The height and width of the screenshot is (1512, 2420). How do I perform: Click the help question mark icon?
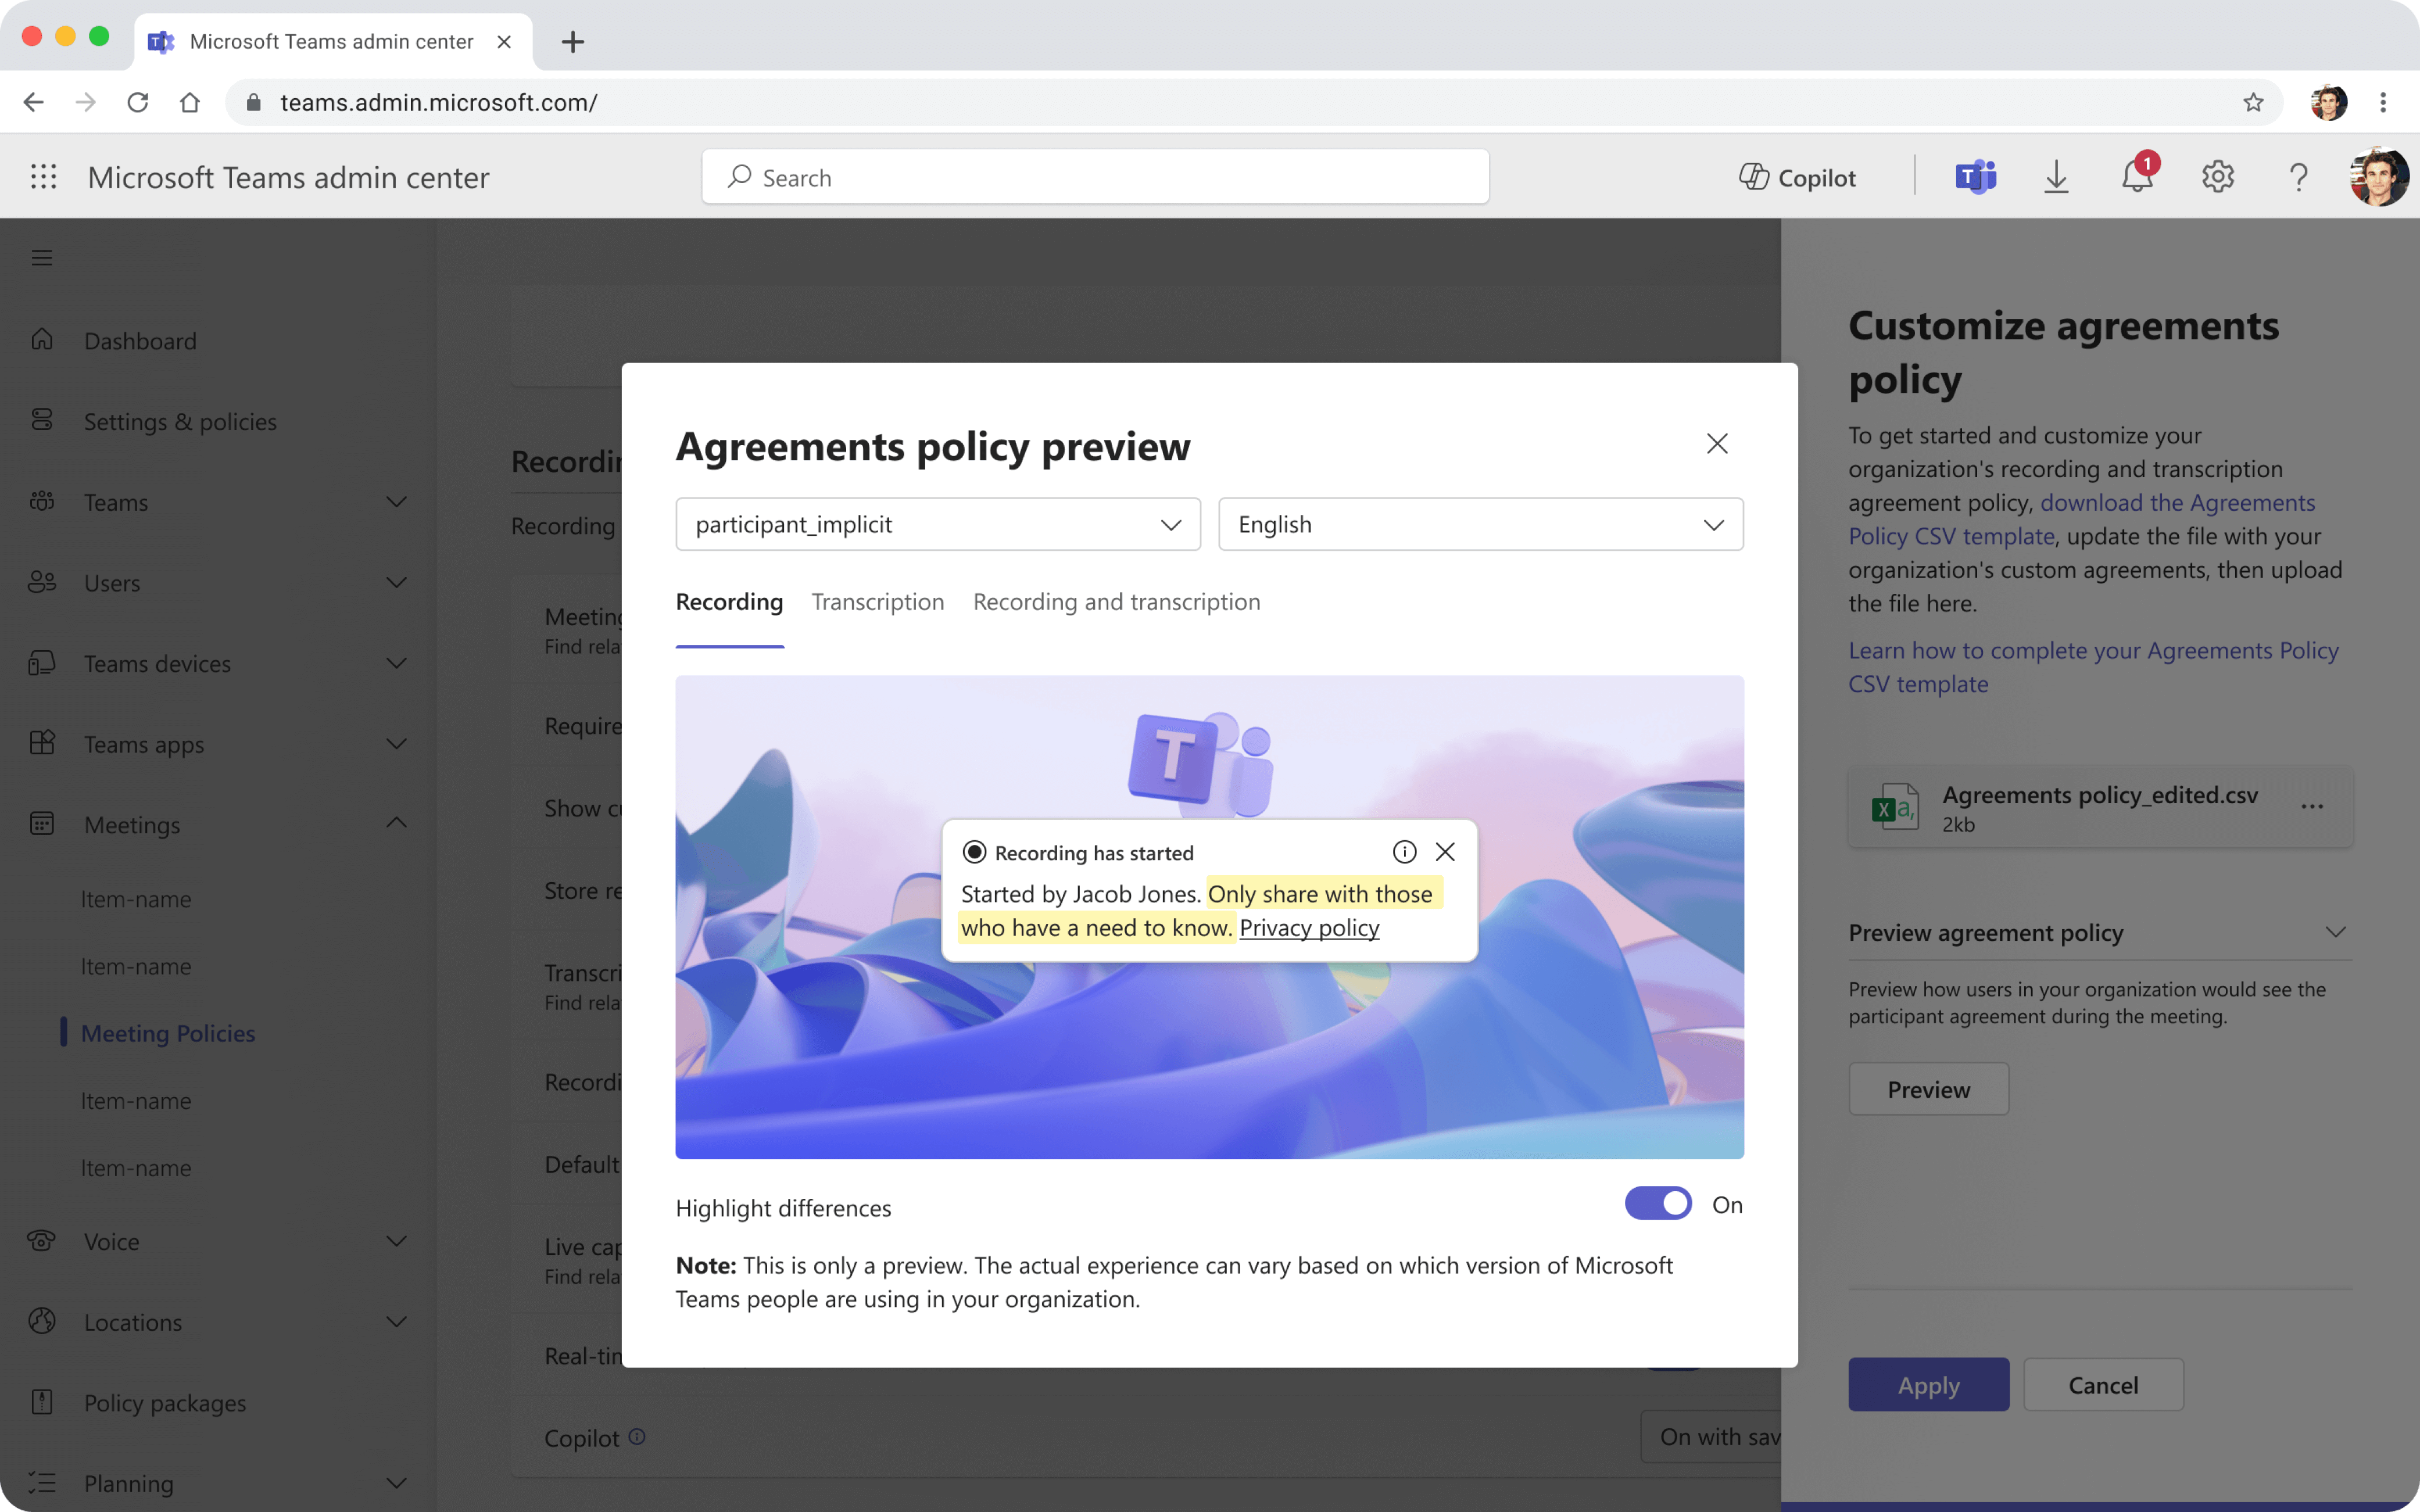click(2299, 177)
